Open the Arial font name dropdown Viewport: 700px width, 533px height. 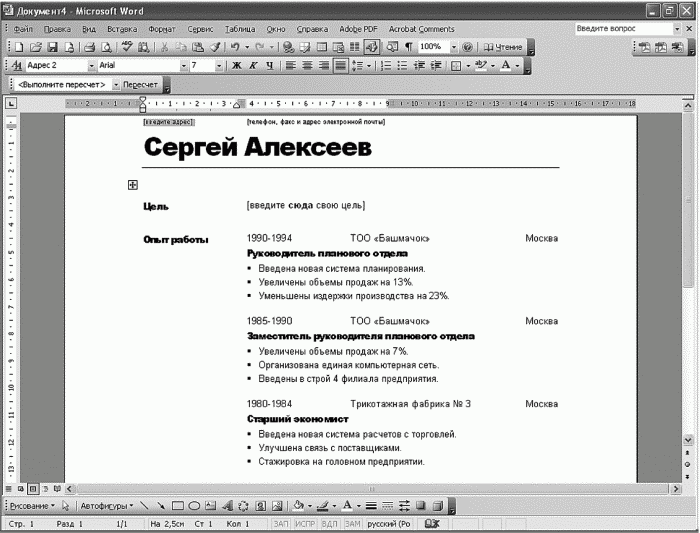[x=183, y=66]
